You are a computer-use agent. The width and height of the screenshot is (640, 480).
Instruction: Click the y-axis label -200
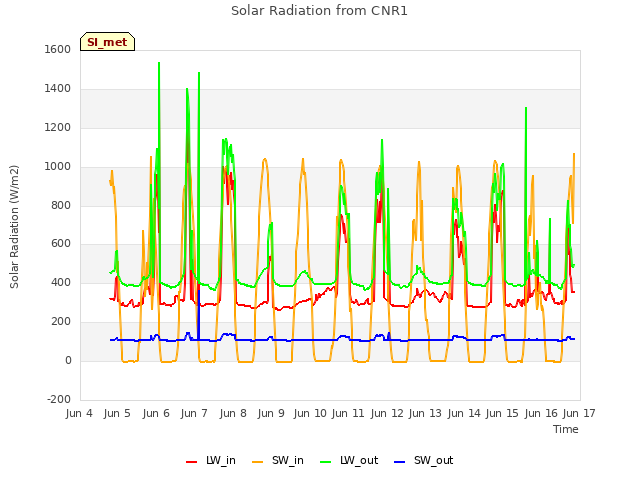[x=59, y=399]
